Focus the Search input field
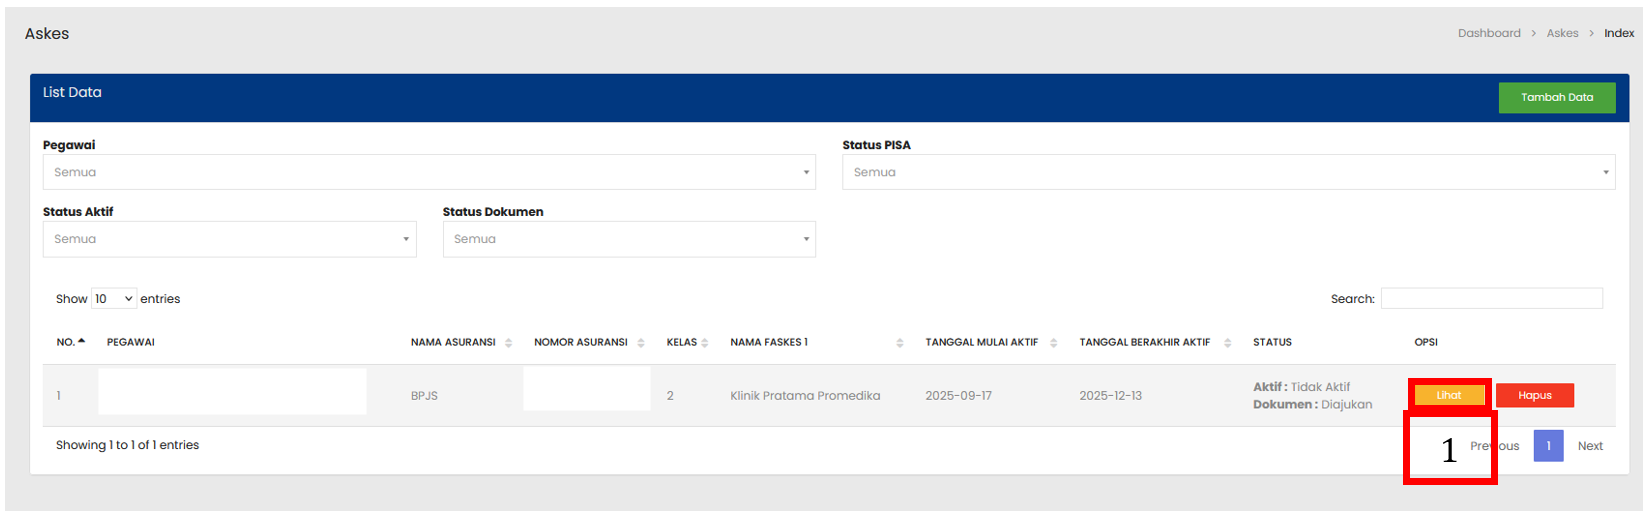The width and height of the screenshot is (1650, 525). pos(1491,298)
